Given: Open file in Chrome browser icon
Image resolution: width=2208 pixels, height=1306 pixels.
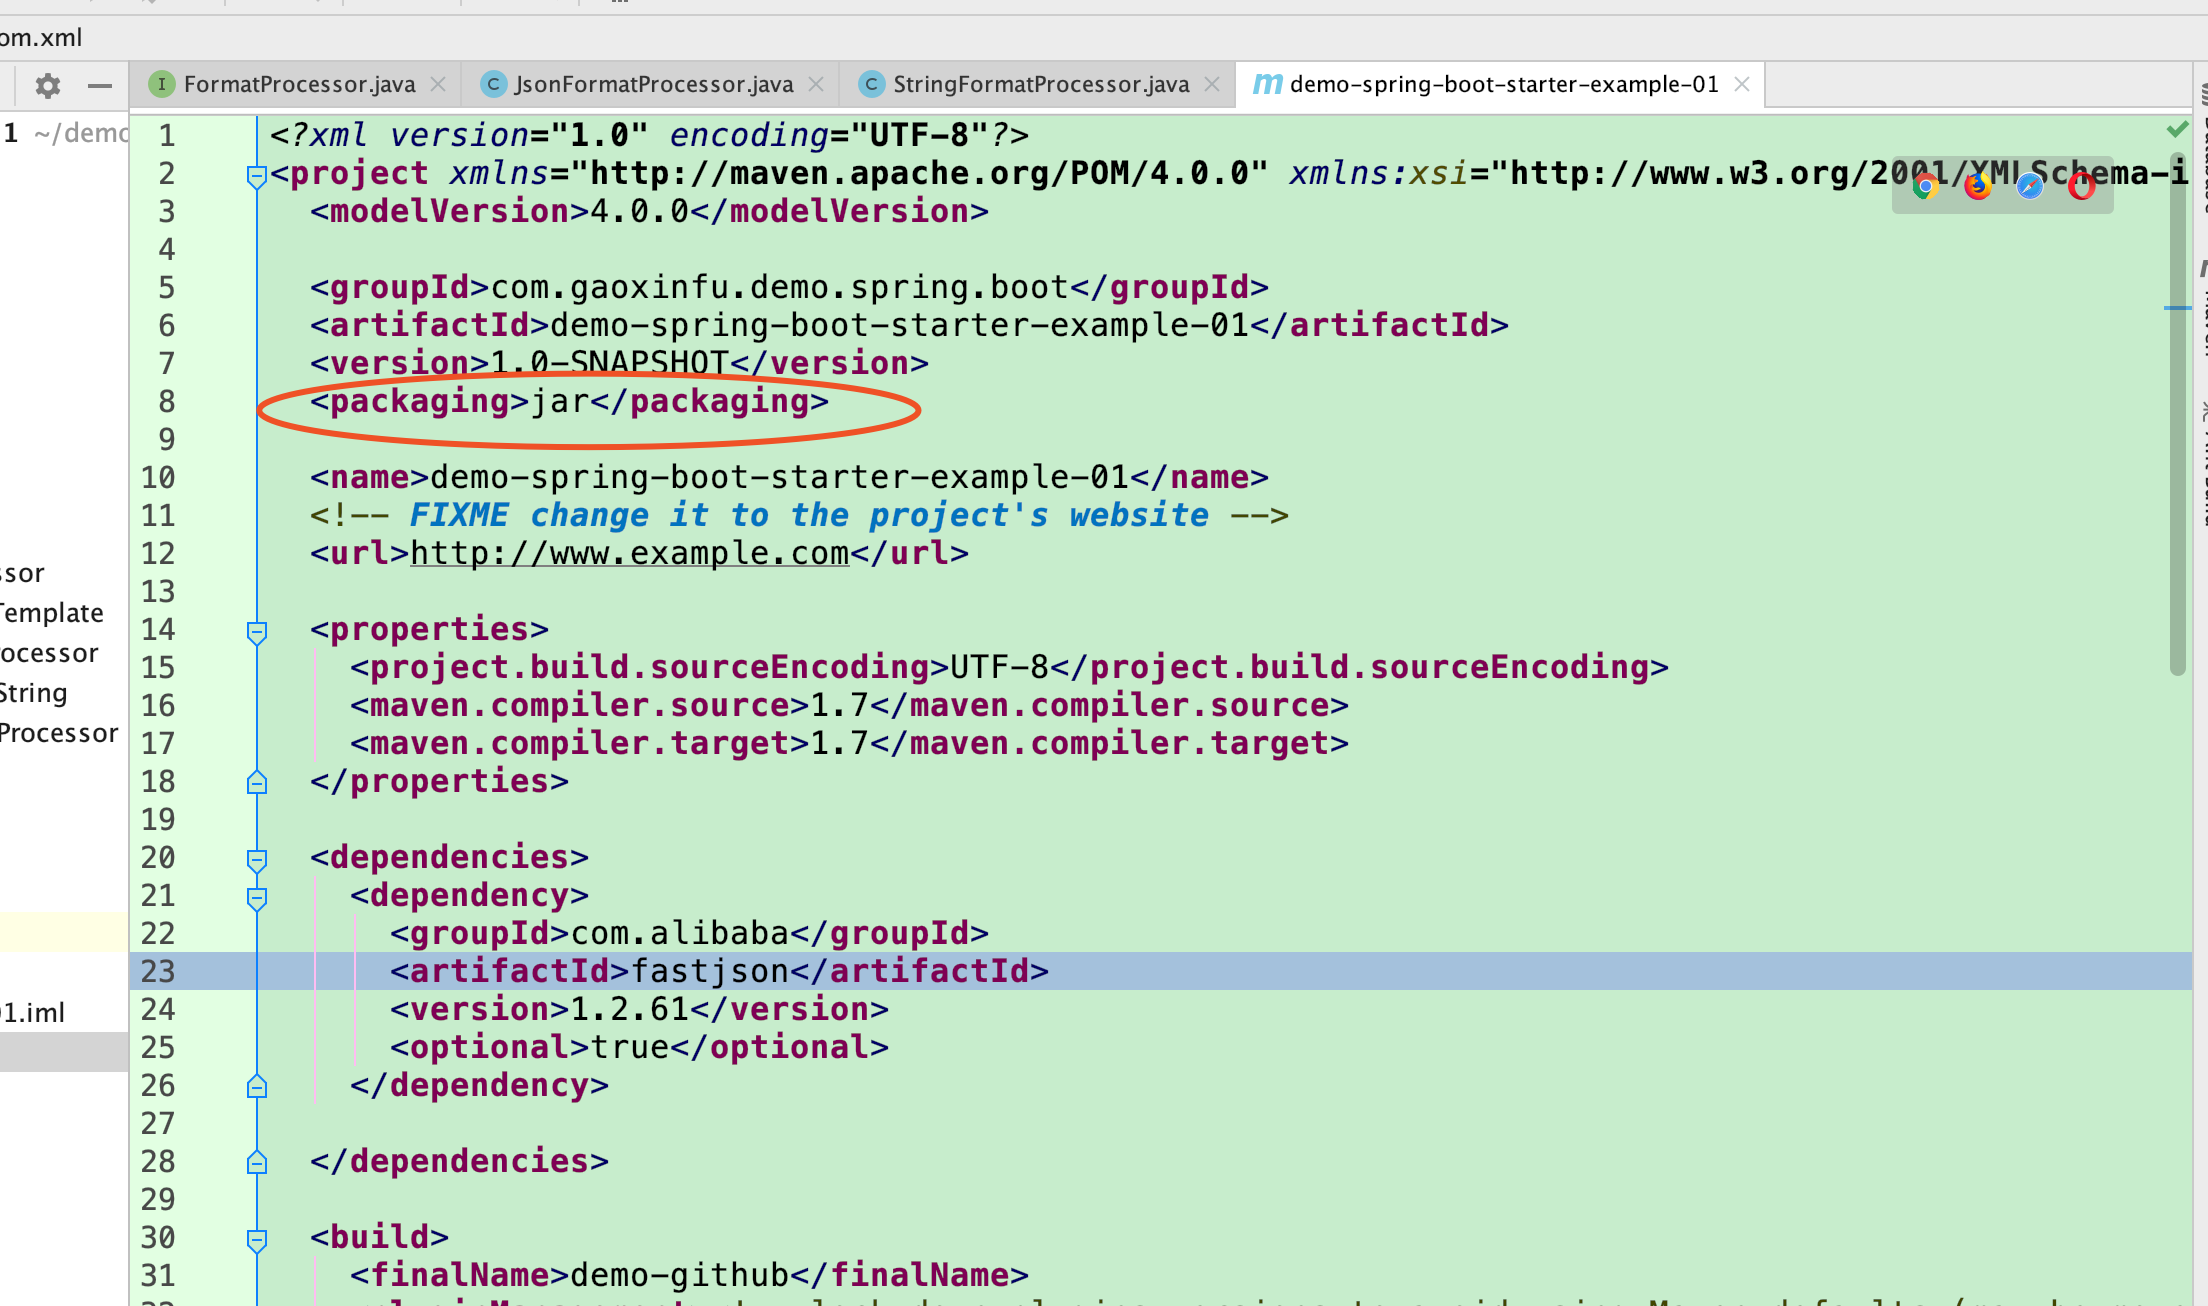Looking at the screenshot, I should tap(1925, 186).
